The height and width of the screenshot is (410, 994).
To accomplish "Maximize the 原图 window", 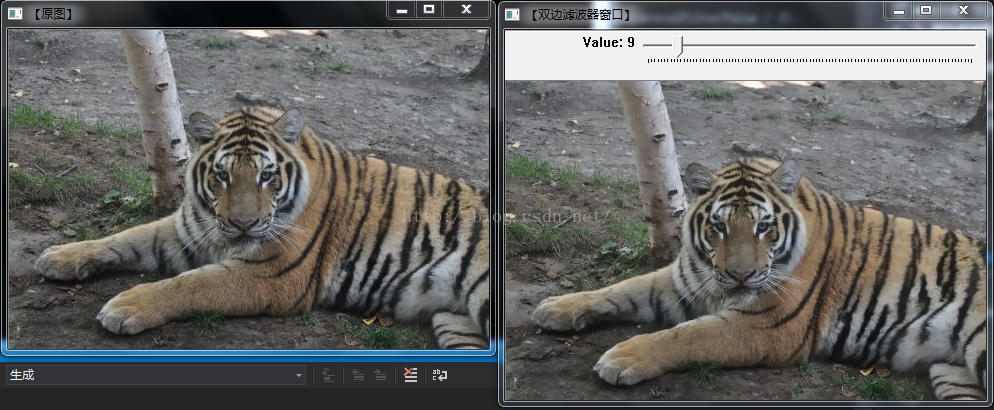I will pyautogui.click(x=429, y=9).
